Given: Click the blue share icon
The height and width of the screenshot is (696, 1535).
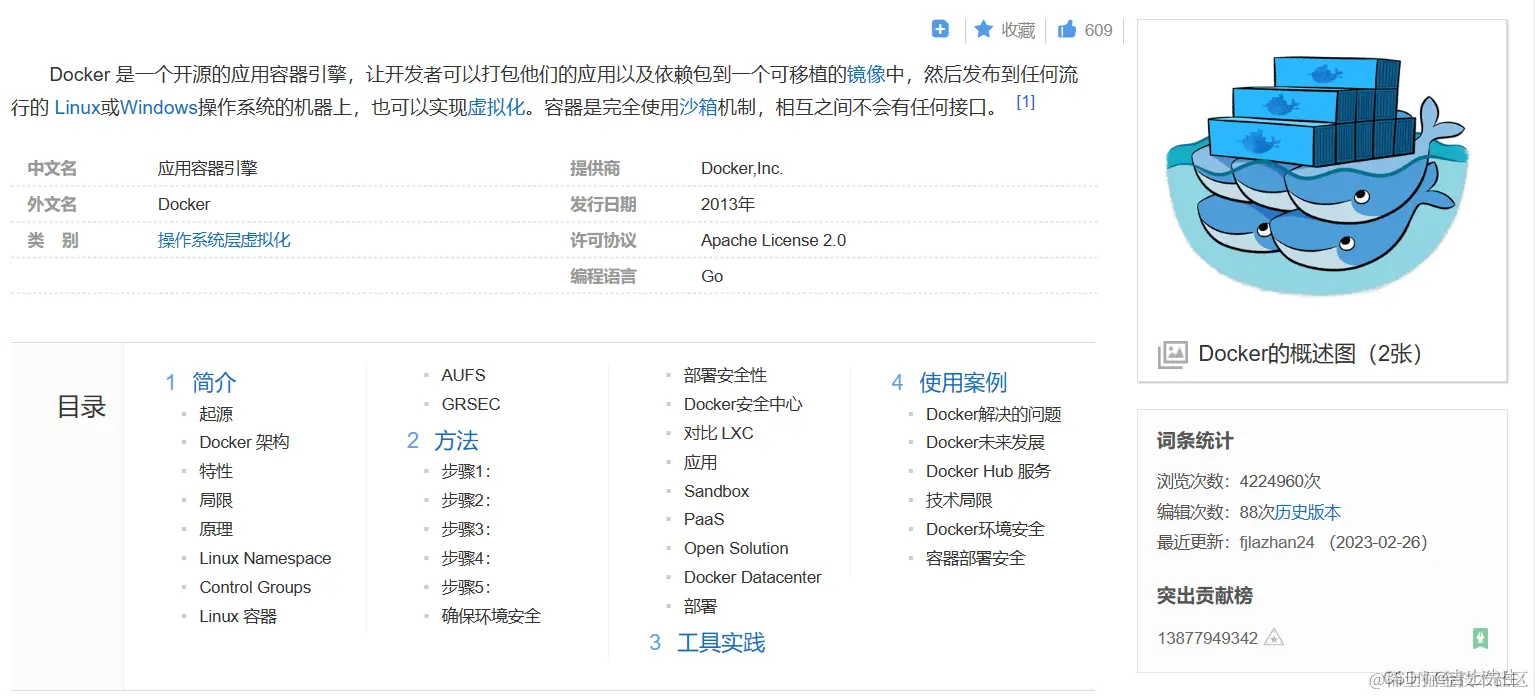Looking at the screenshot, I should tap(939, 29).
